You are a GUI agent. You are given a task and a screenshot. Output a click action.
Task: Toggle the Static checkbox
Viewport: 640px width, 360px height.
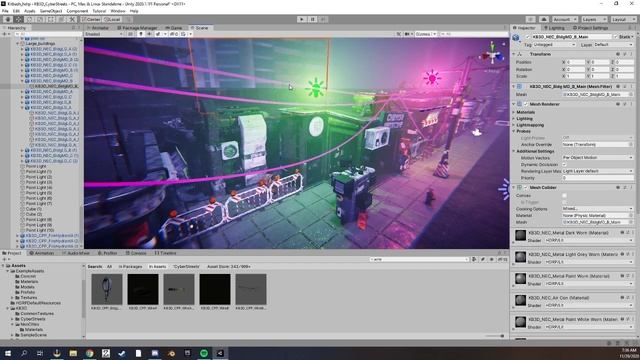(616, 37)
